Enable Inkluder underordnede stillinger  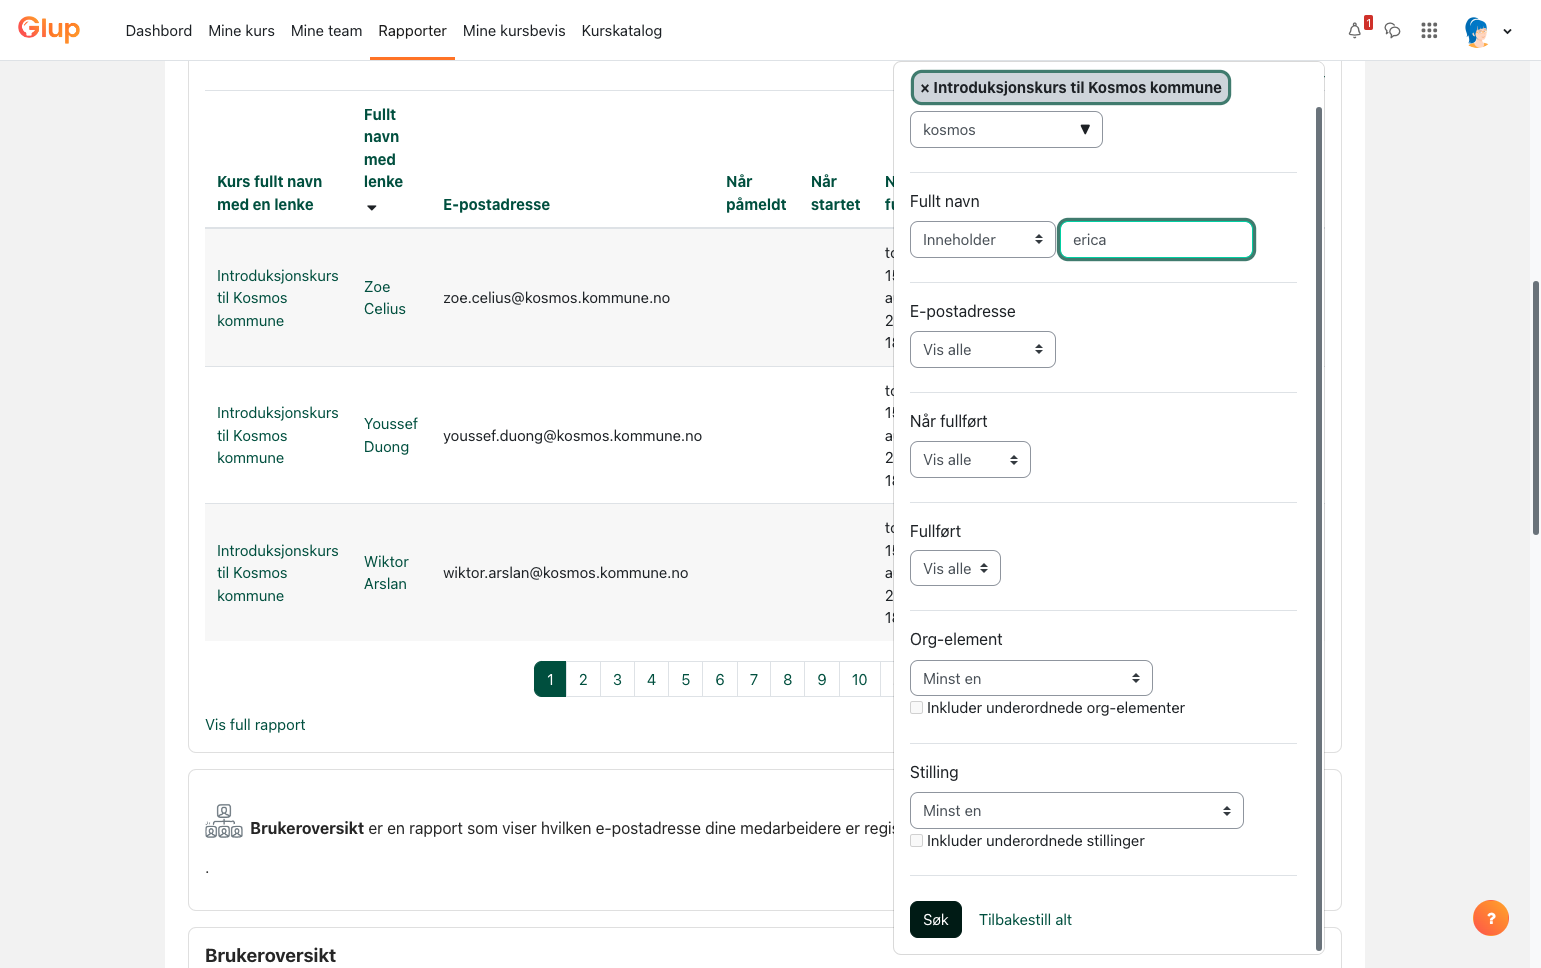[x=916, y=841]
